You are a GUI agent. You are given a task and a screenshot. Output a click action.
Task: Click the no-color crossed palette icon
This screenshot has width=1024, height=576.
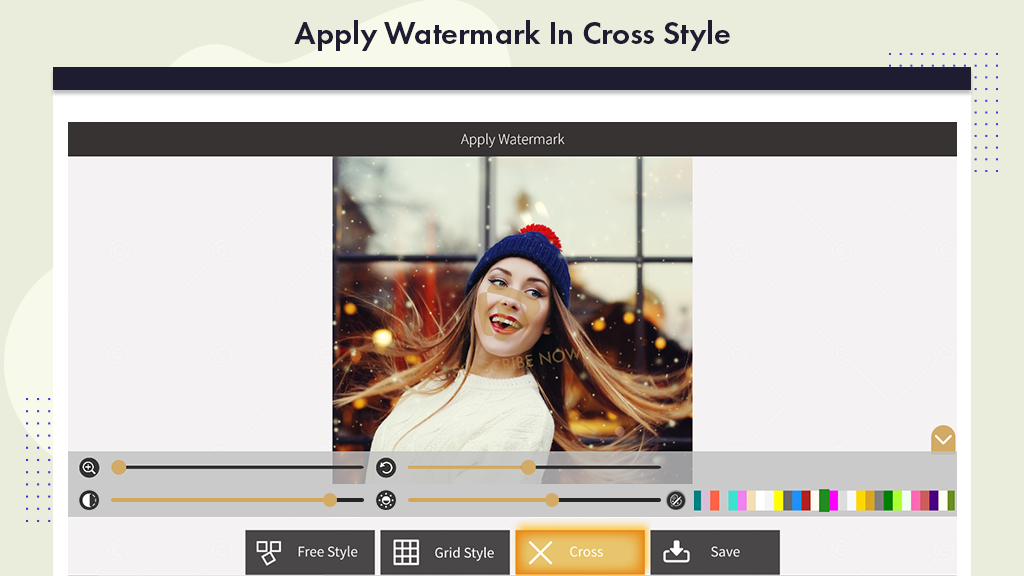coord(676,500)
